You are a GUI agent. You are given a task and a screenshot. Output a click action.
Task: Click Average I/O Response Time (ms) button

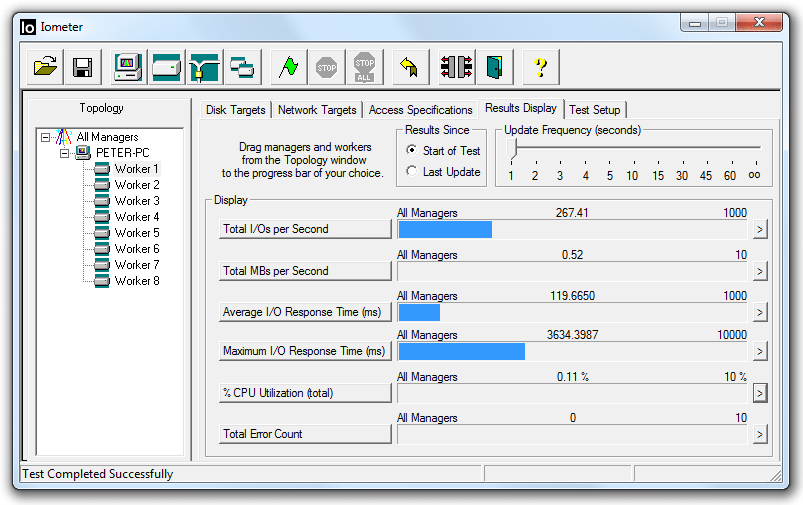click(x=305, y=312)
